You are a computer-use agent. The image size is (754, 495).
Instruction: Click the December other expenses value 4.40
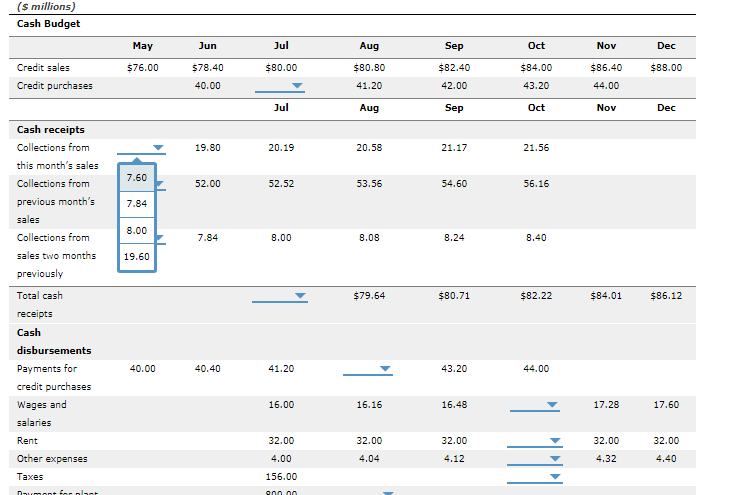click(666, 459)
